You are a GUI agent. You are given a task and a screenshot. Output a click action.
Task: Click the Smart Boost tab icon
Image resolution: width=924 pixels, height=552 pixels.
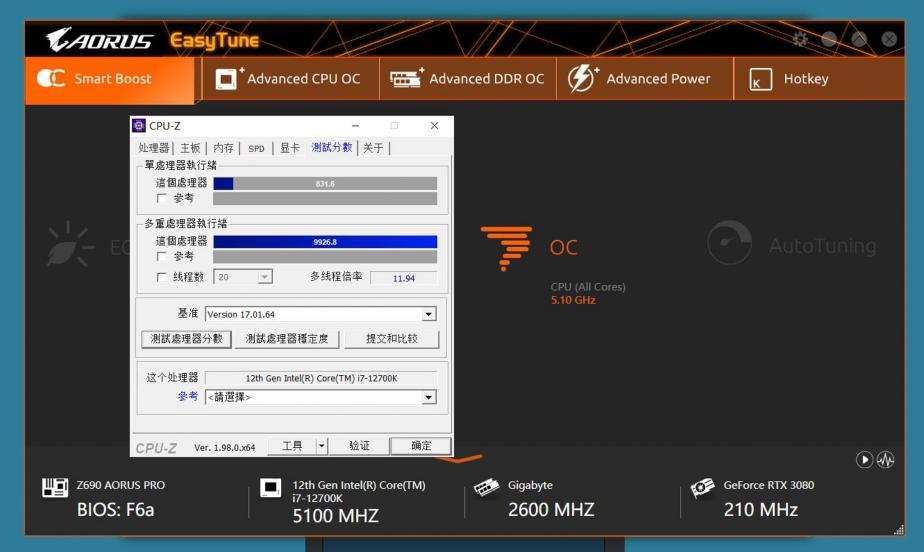[51, 78]
